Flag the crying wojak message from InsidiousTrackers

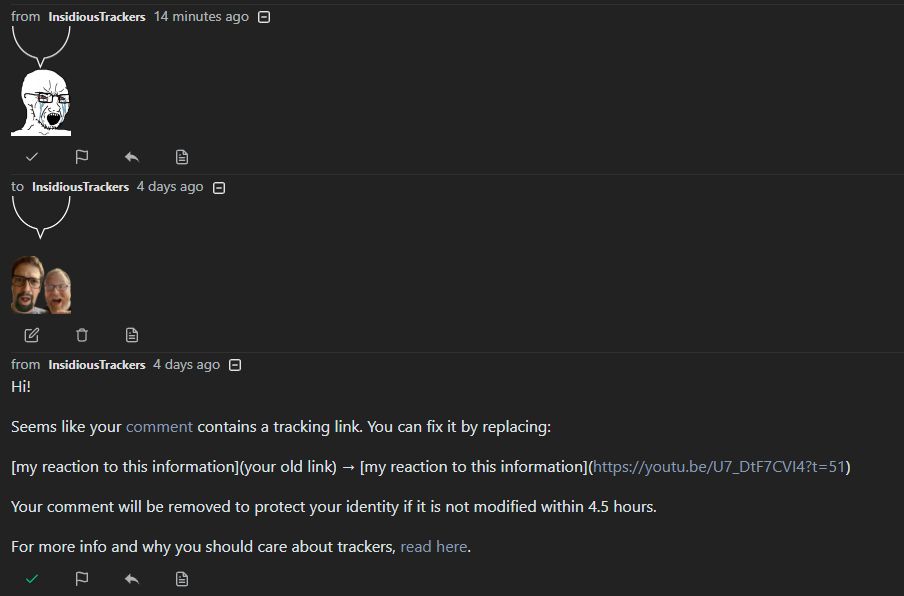pyautogui.click(x=82, y=157)
